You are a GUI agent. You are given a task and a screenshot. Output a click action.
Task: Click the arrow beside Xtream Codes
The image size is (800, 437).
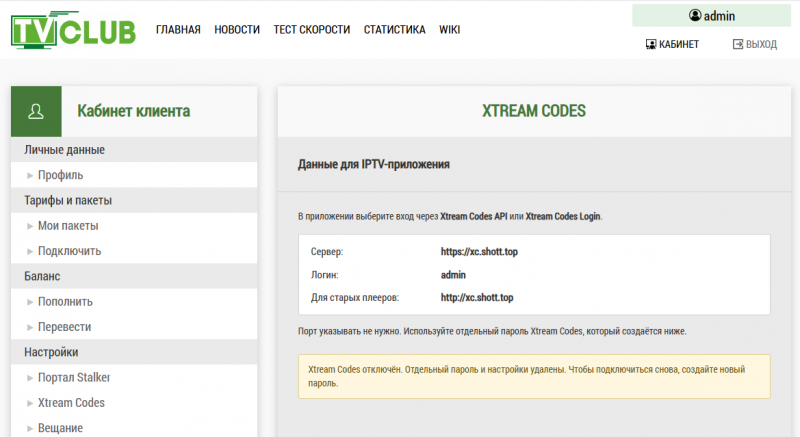pos(30,403)
